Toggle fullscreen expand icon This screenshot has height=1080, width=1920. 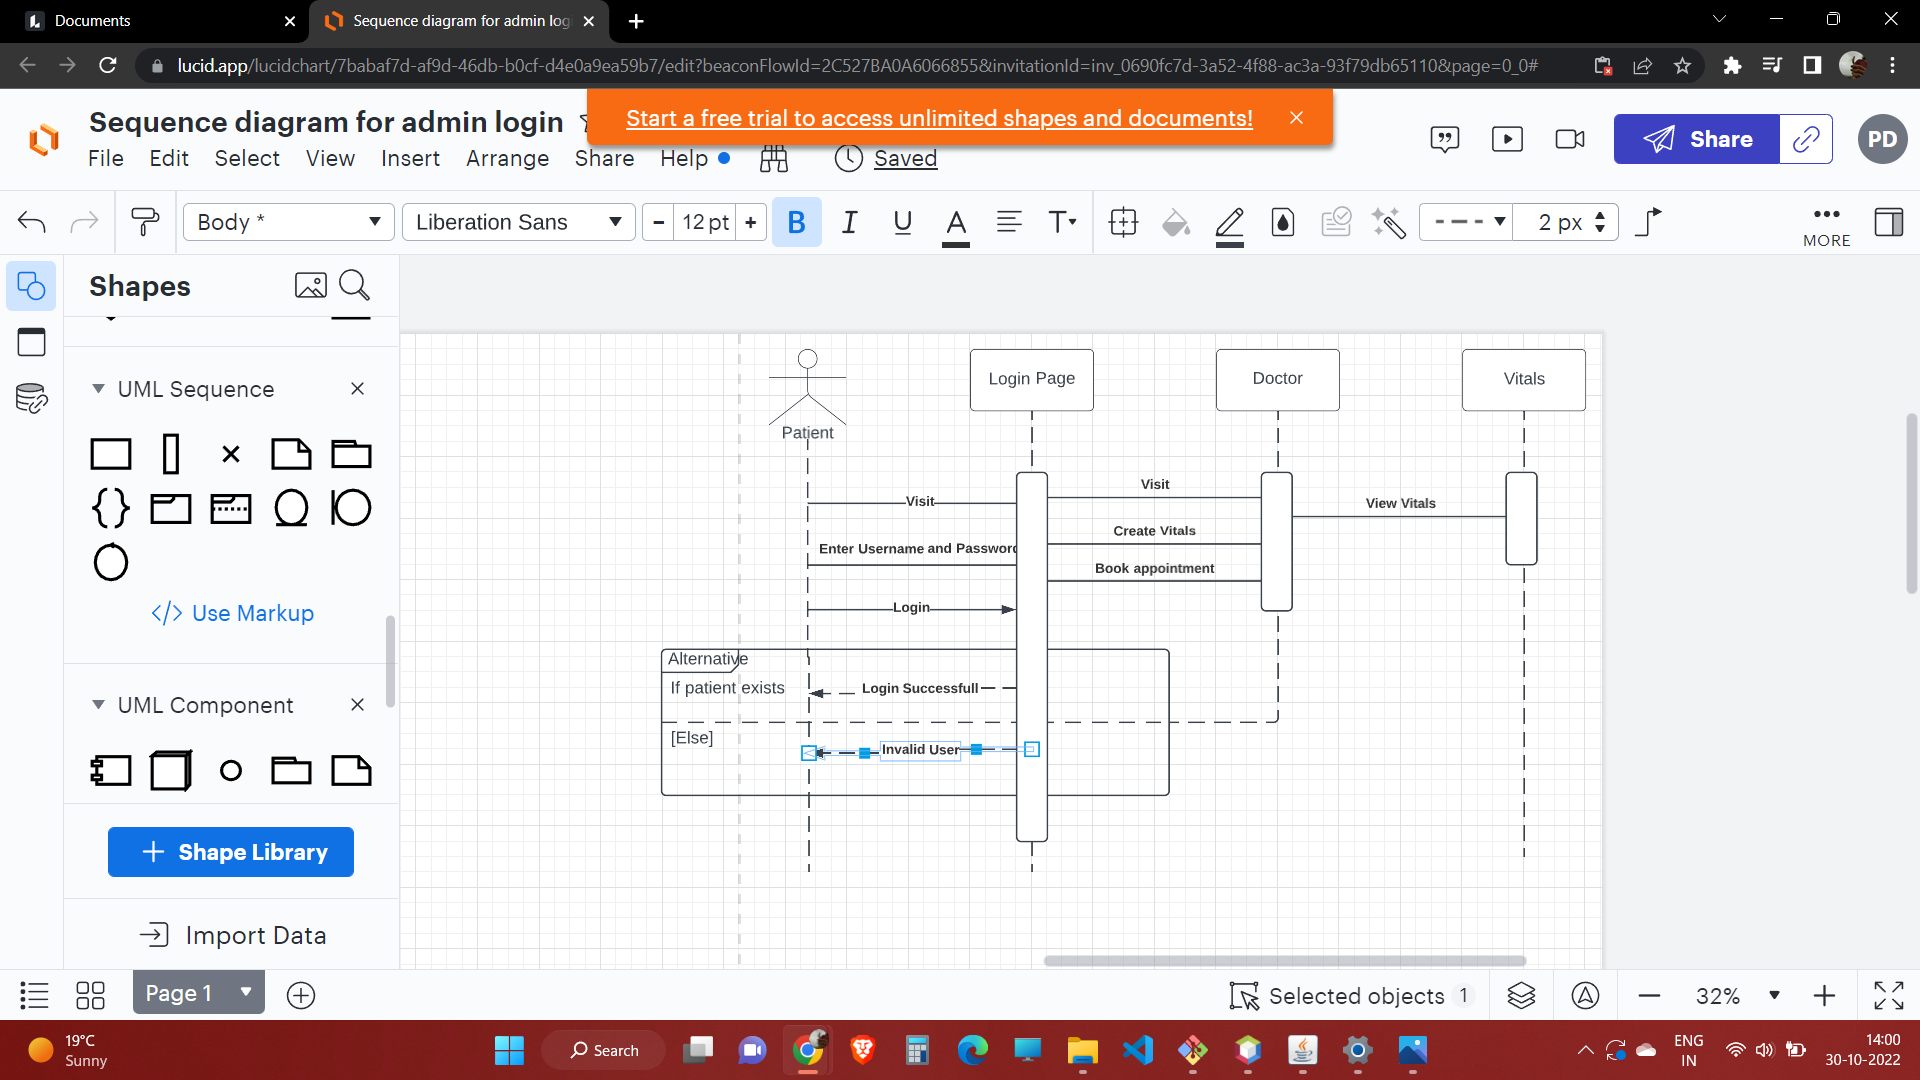point(1888,996)
